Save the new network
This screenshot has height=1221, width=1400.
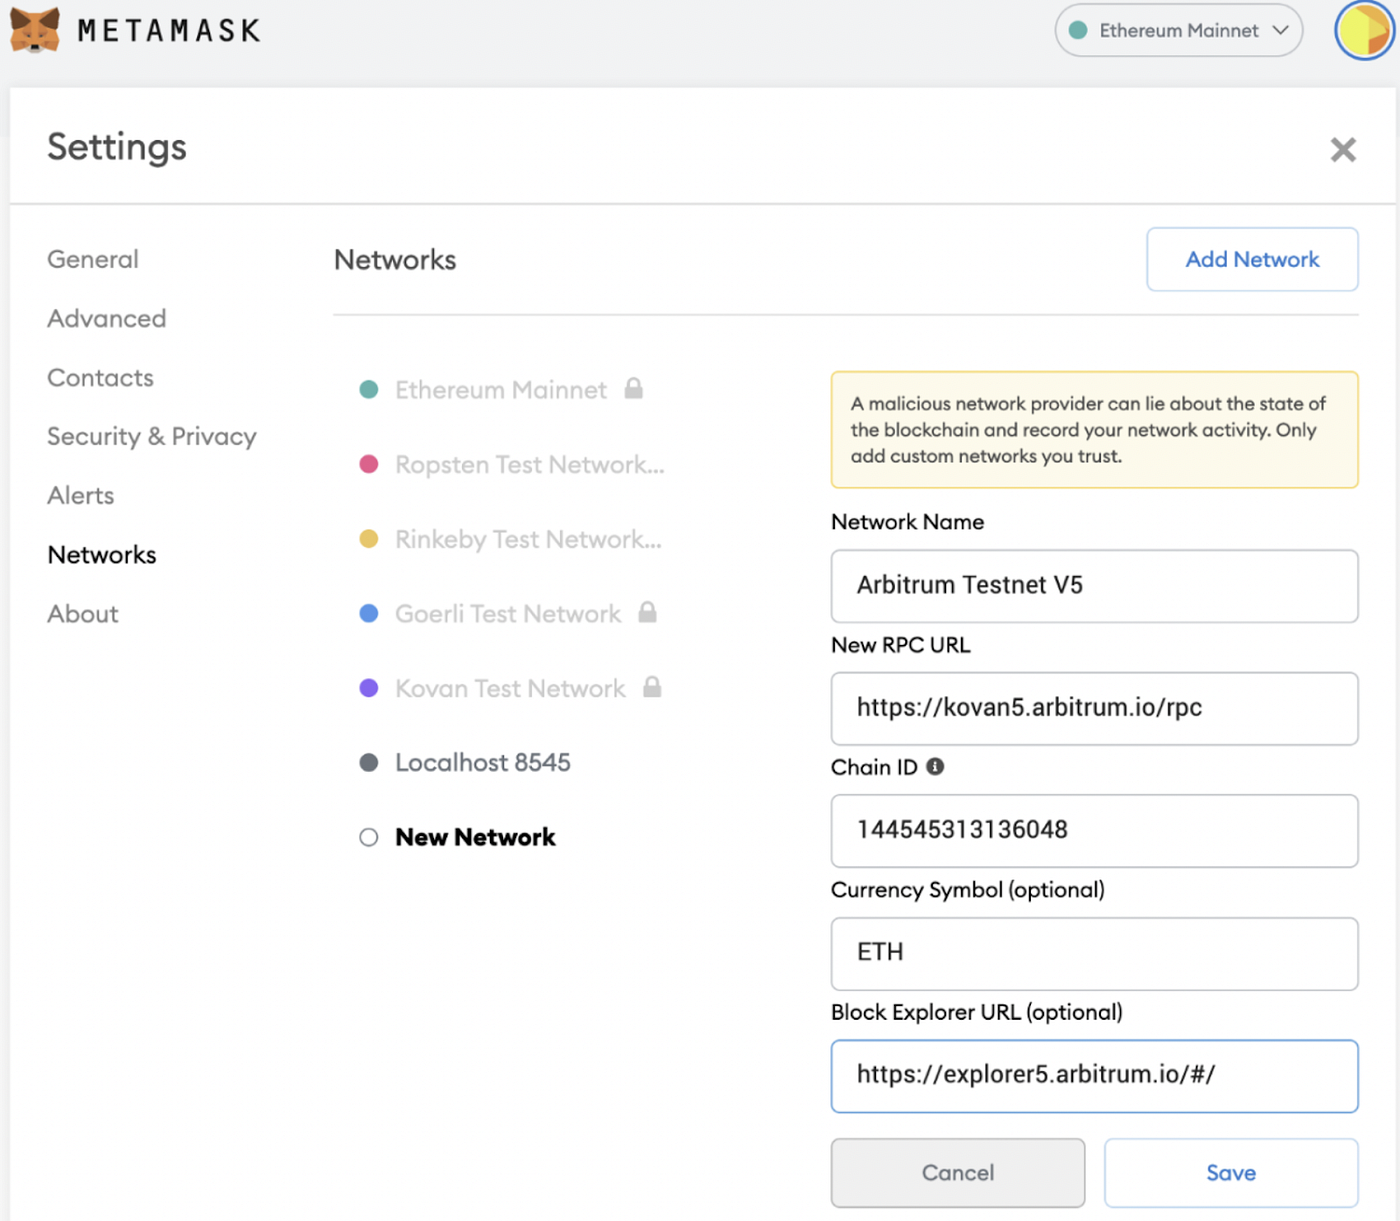tap(1231, 1173)
